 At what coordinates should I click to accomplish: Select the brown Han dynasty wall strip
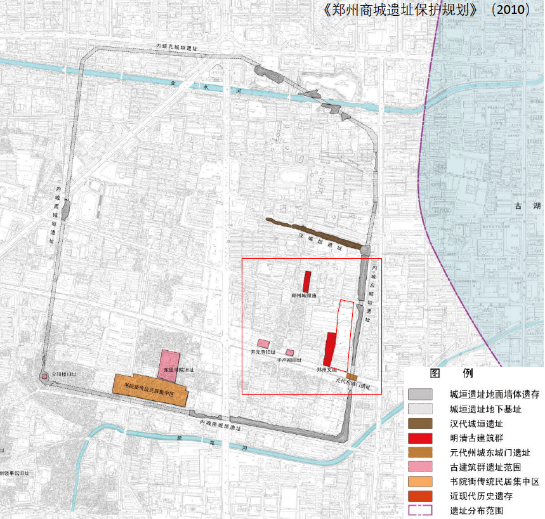[x=315, y=233]
